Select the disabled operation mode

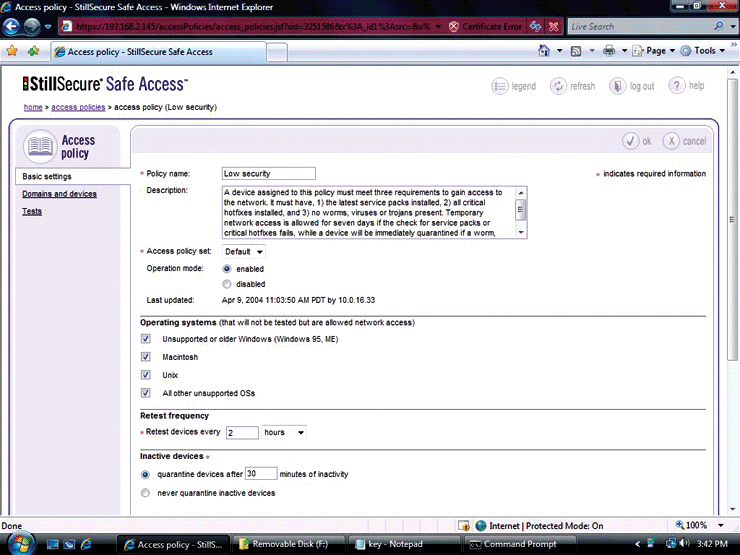[227, 284]
